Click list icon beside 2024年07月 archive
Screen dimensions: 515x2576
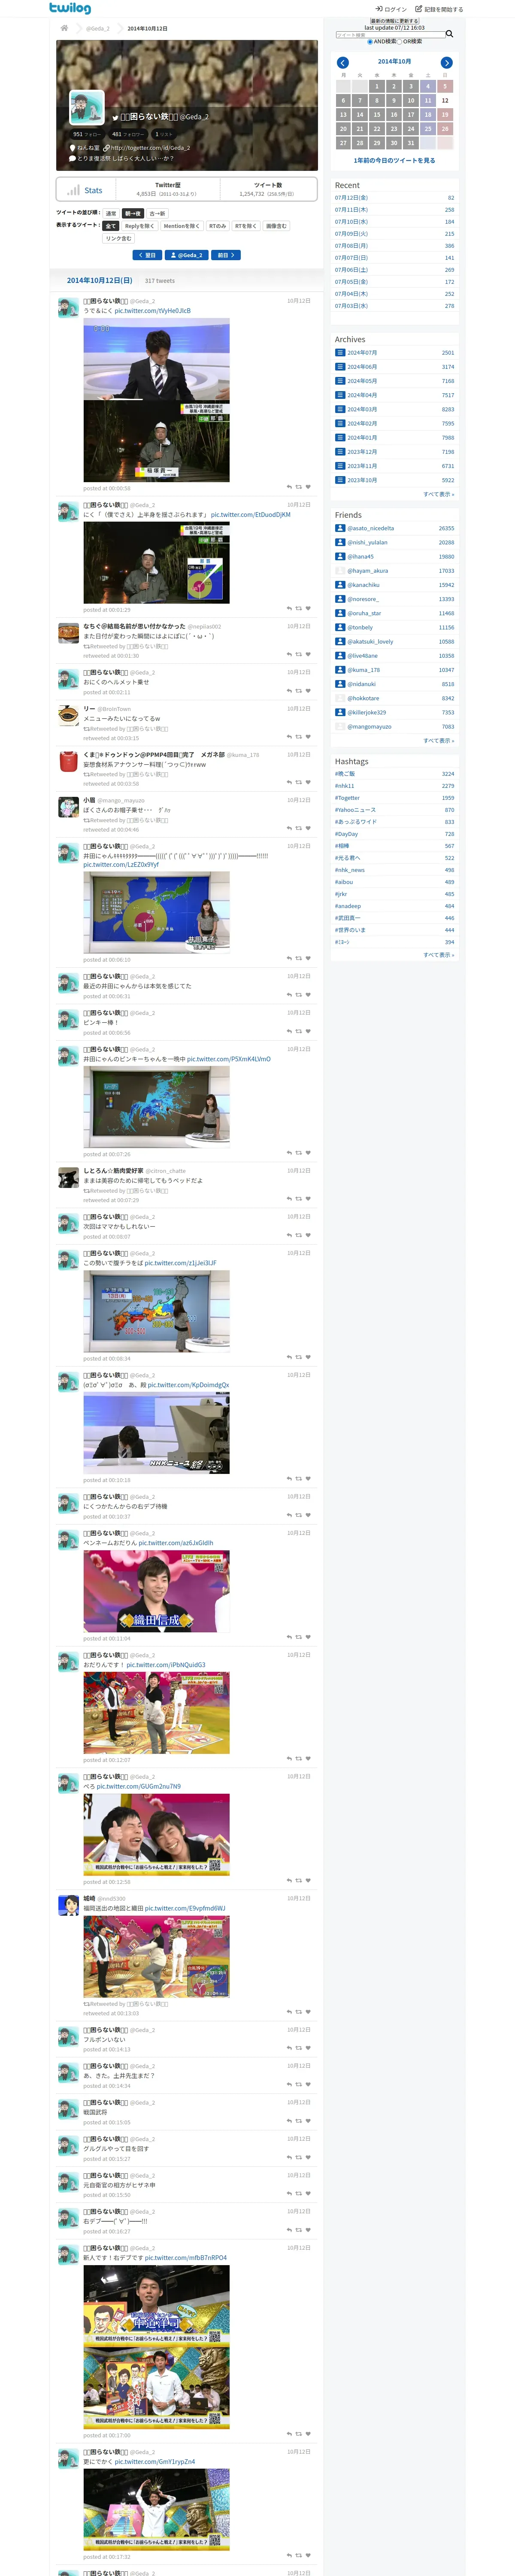340,353
